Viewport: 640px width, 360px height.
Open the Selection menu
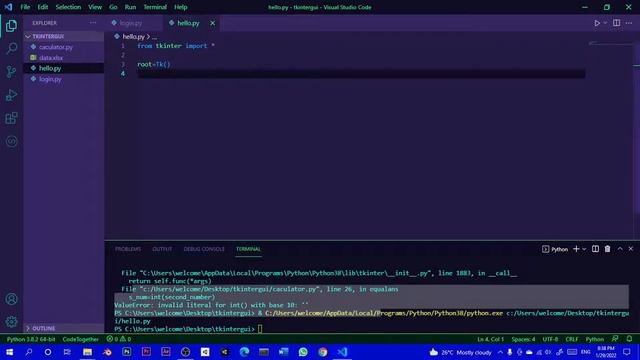[68, 7]
